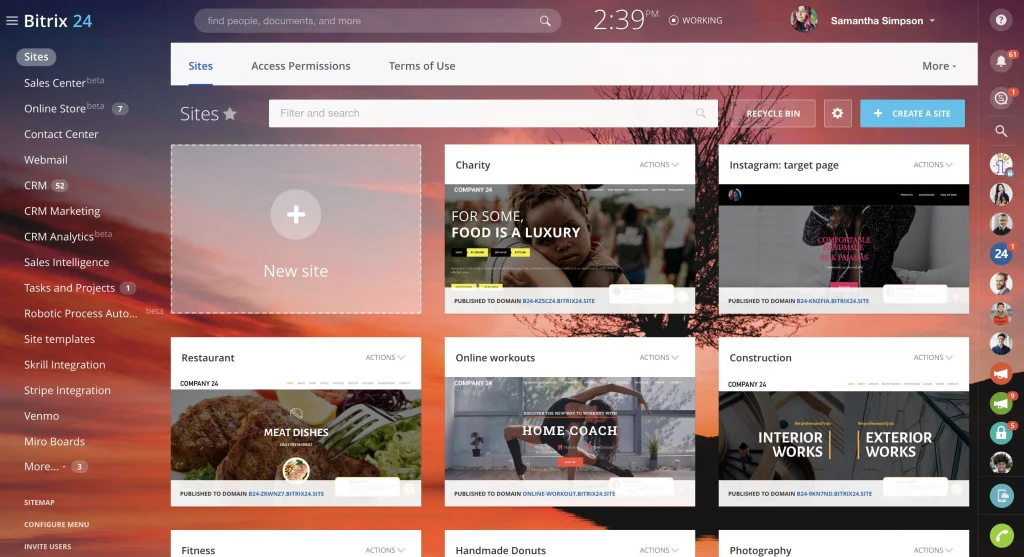Viewport: 1024px width, 557px height.
Task: Select CRM Marketing in left menu
Action: click(62, 211)
